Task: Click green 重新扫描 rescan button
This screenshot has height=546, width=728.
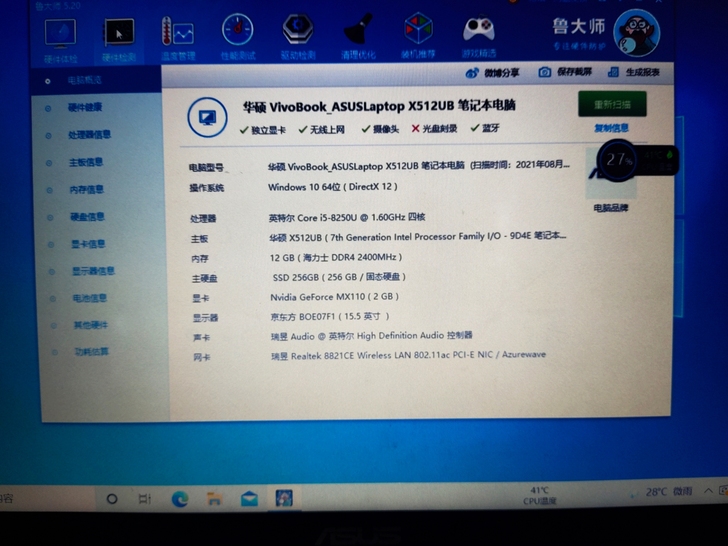Action: [612, 104]
